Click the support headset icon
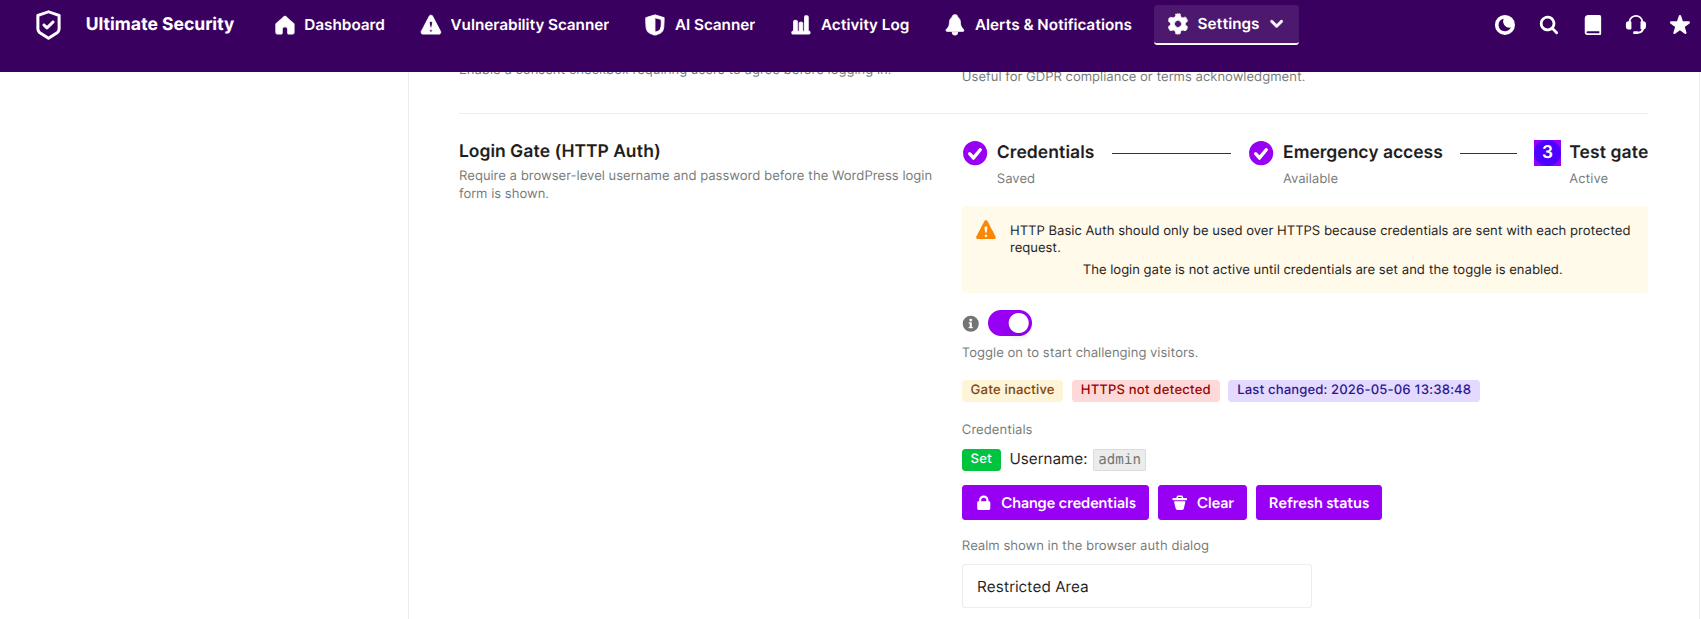The height and width of the screenshot is (619, 1701). click(1636, 25)
